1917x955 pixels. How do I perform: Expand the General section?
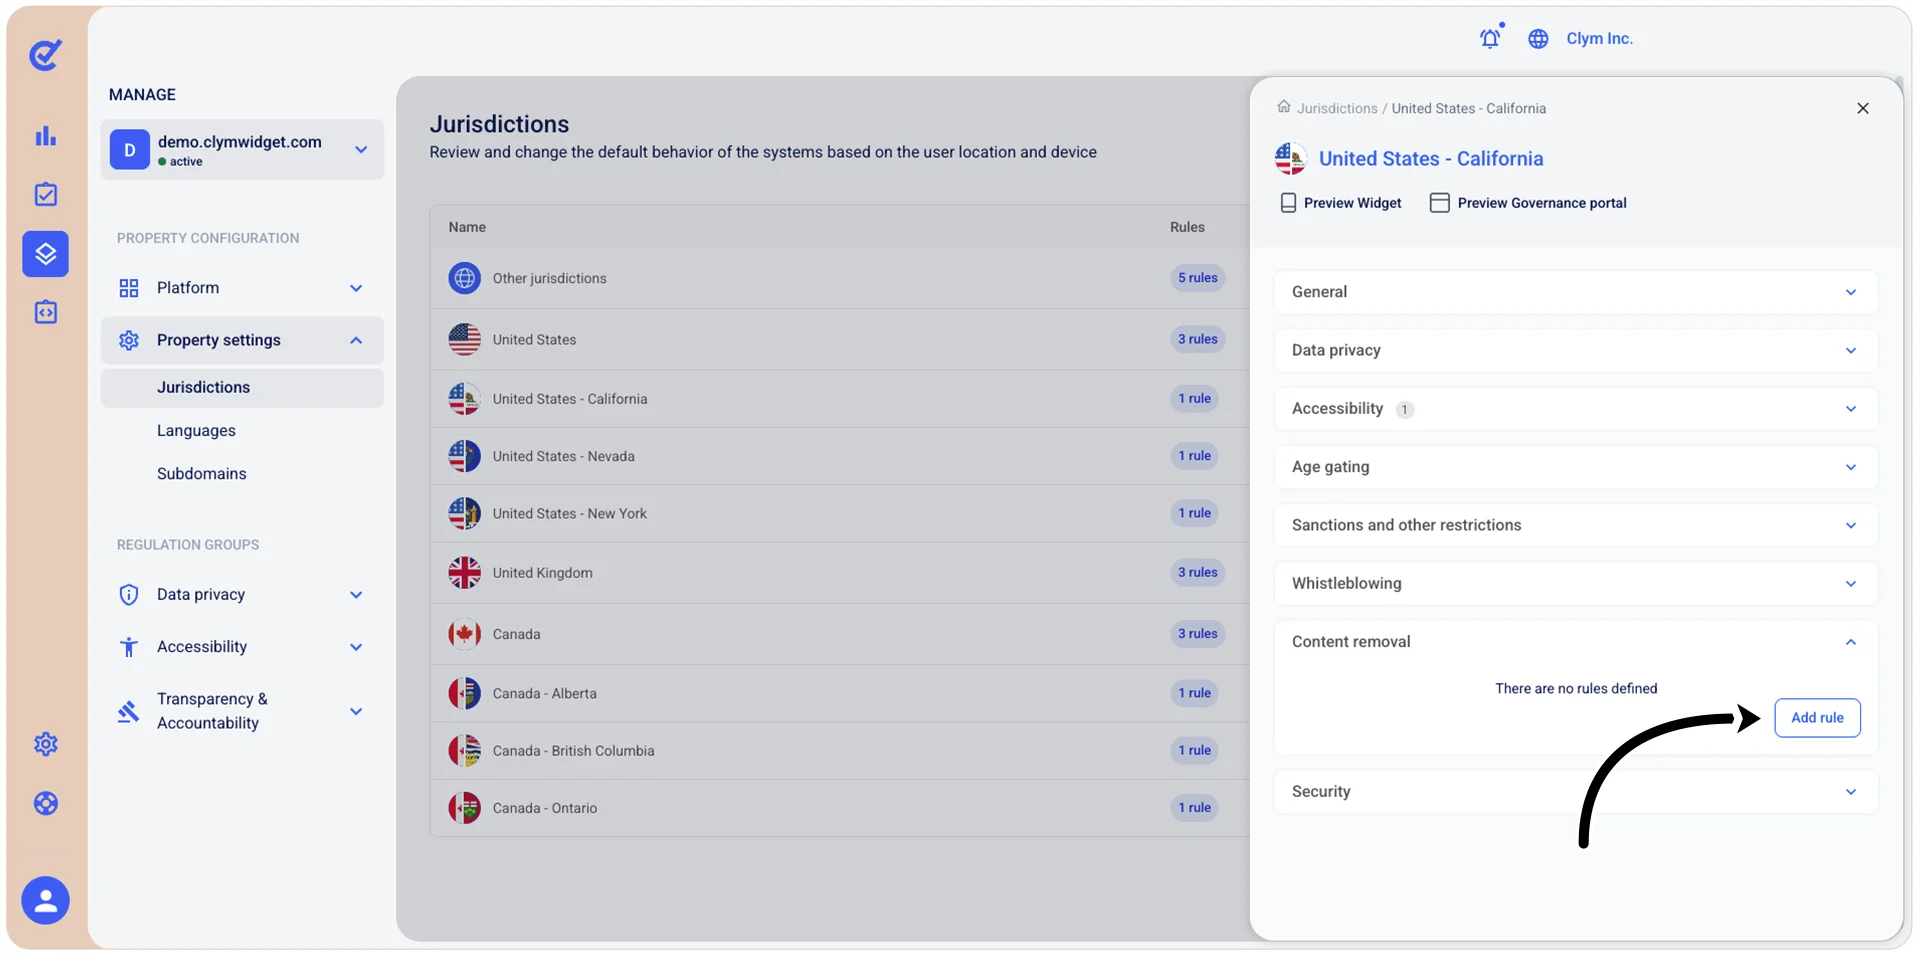(1575, 292)
